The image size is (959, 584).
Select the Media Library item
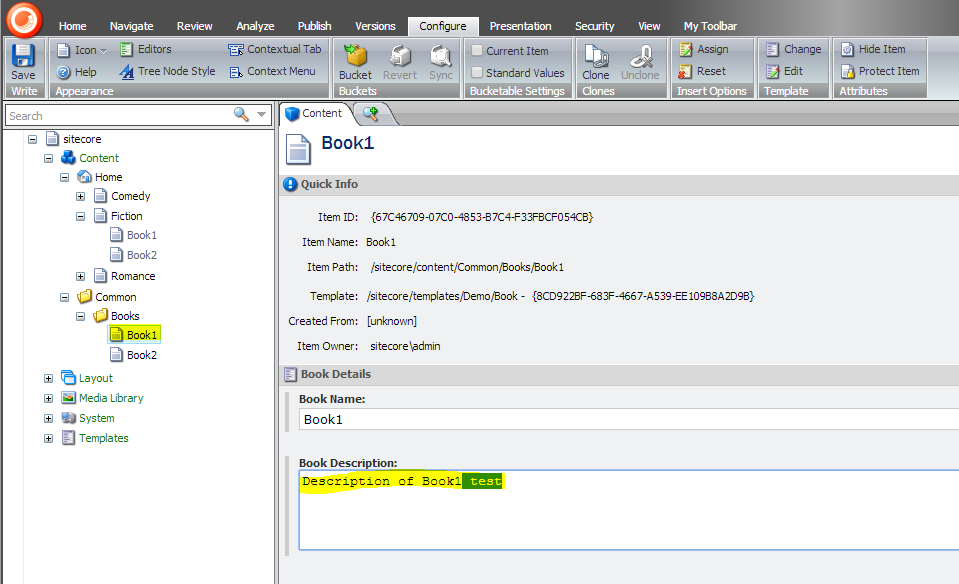pyautogui.click(x=103, y=398)
